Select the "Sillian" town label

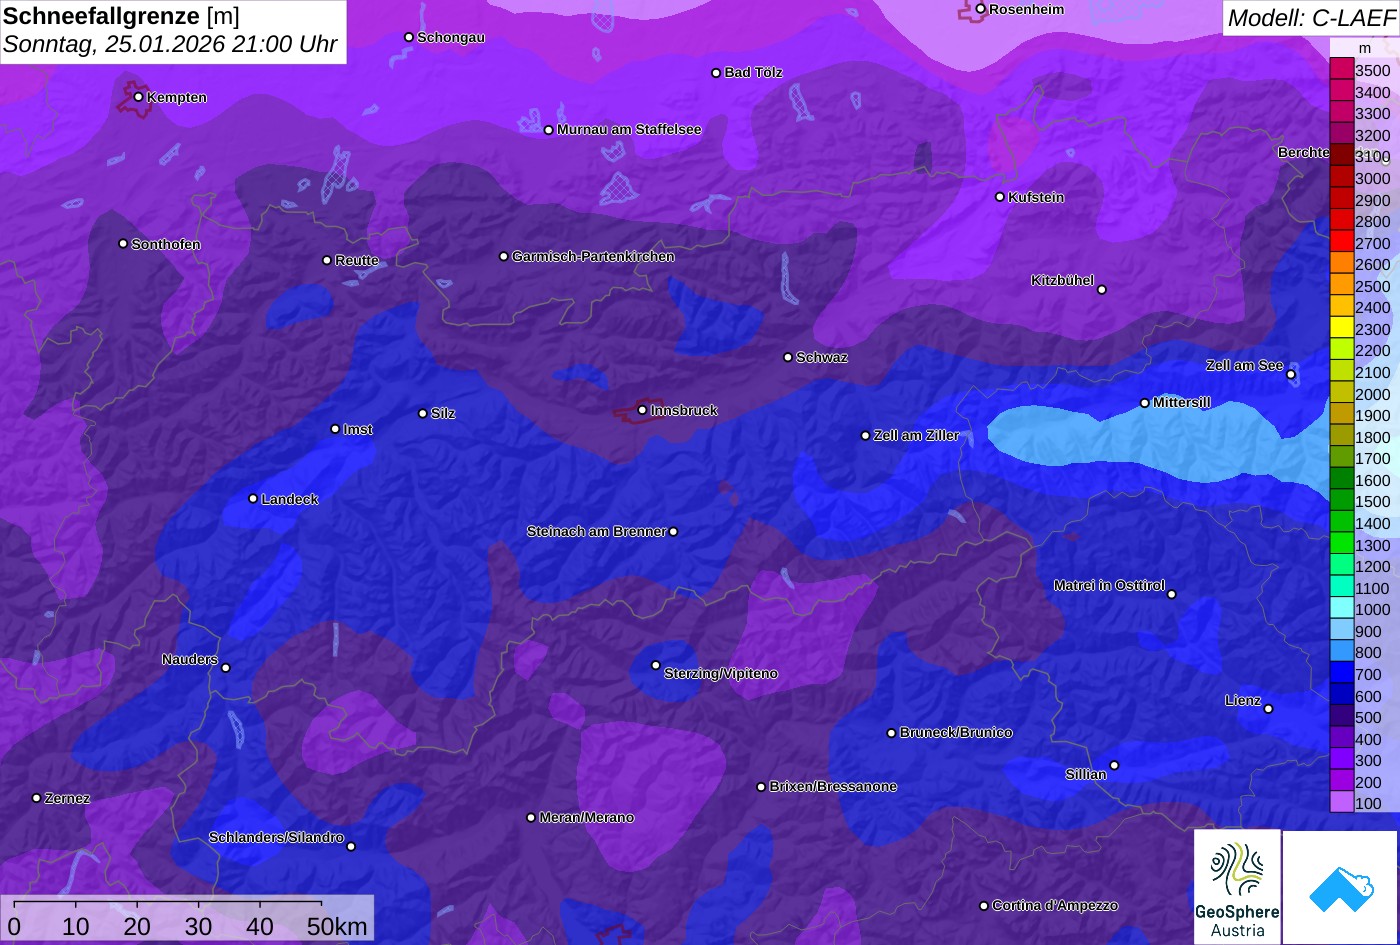tap(1086, 775)
